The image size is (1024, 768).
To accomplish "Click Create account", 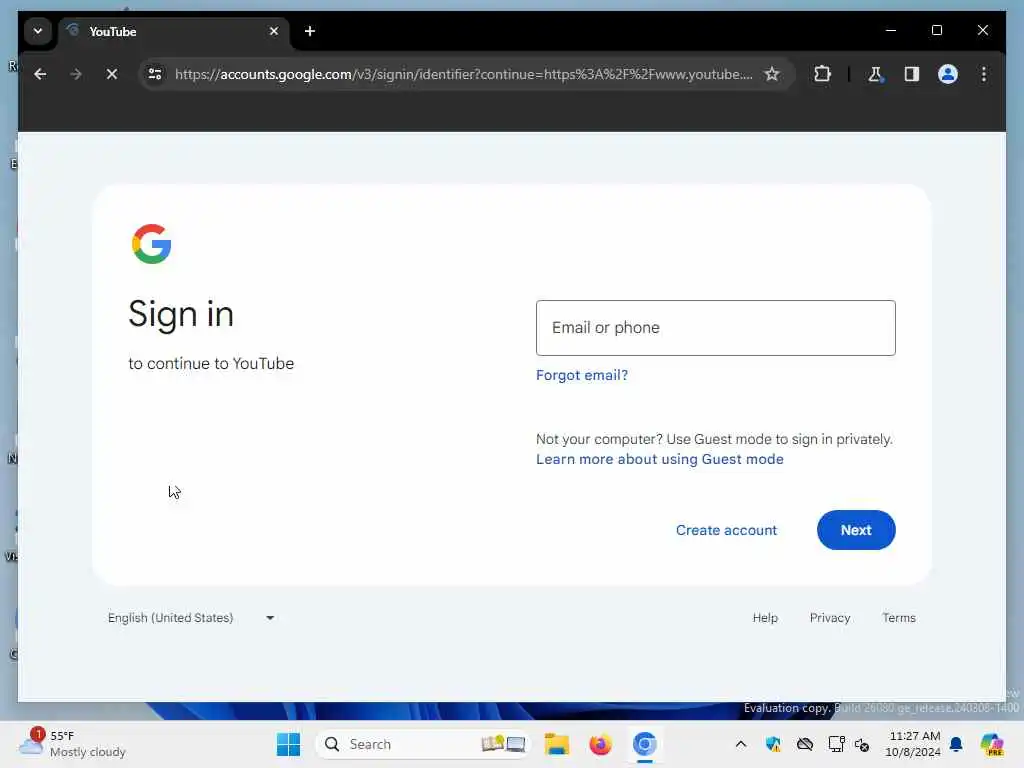I will point(726,530).
